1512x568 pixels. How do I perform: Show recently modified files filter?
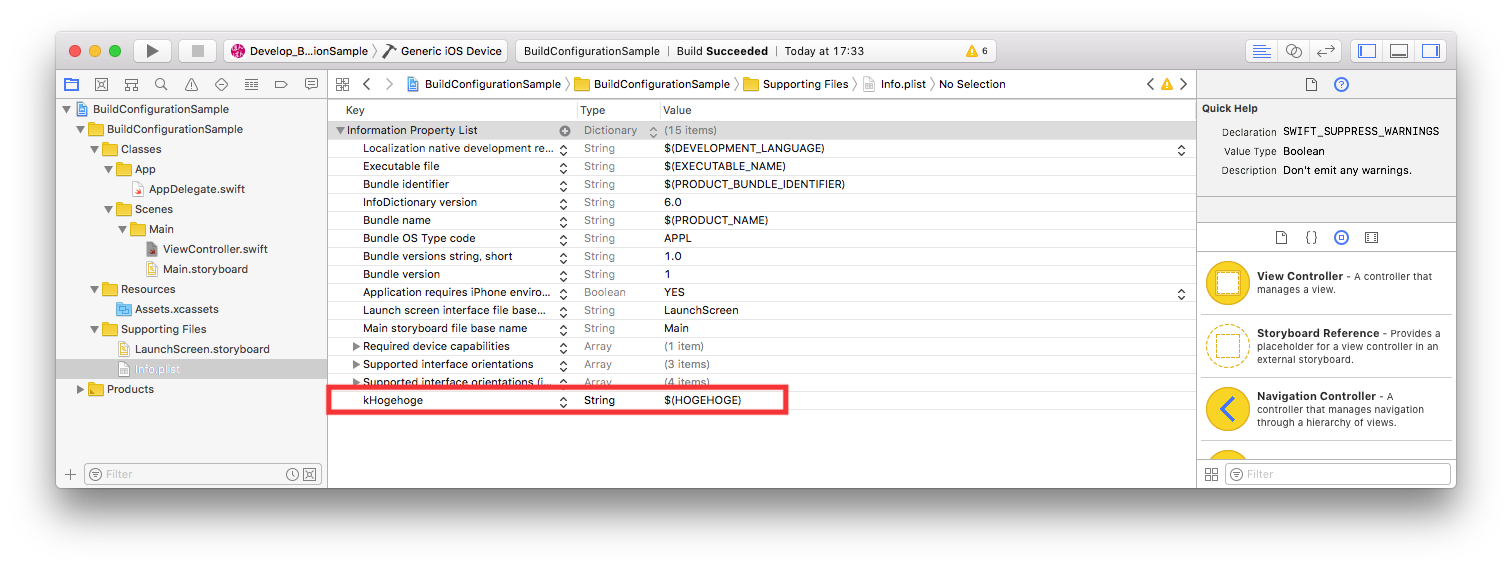tap(292, 474)
